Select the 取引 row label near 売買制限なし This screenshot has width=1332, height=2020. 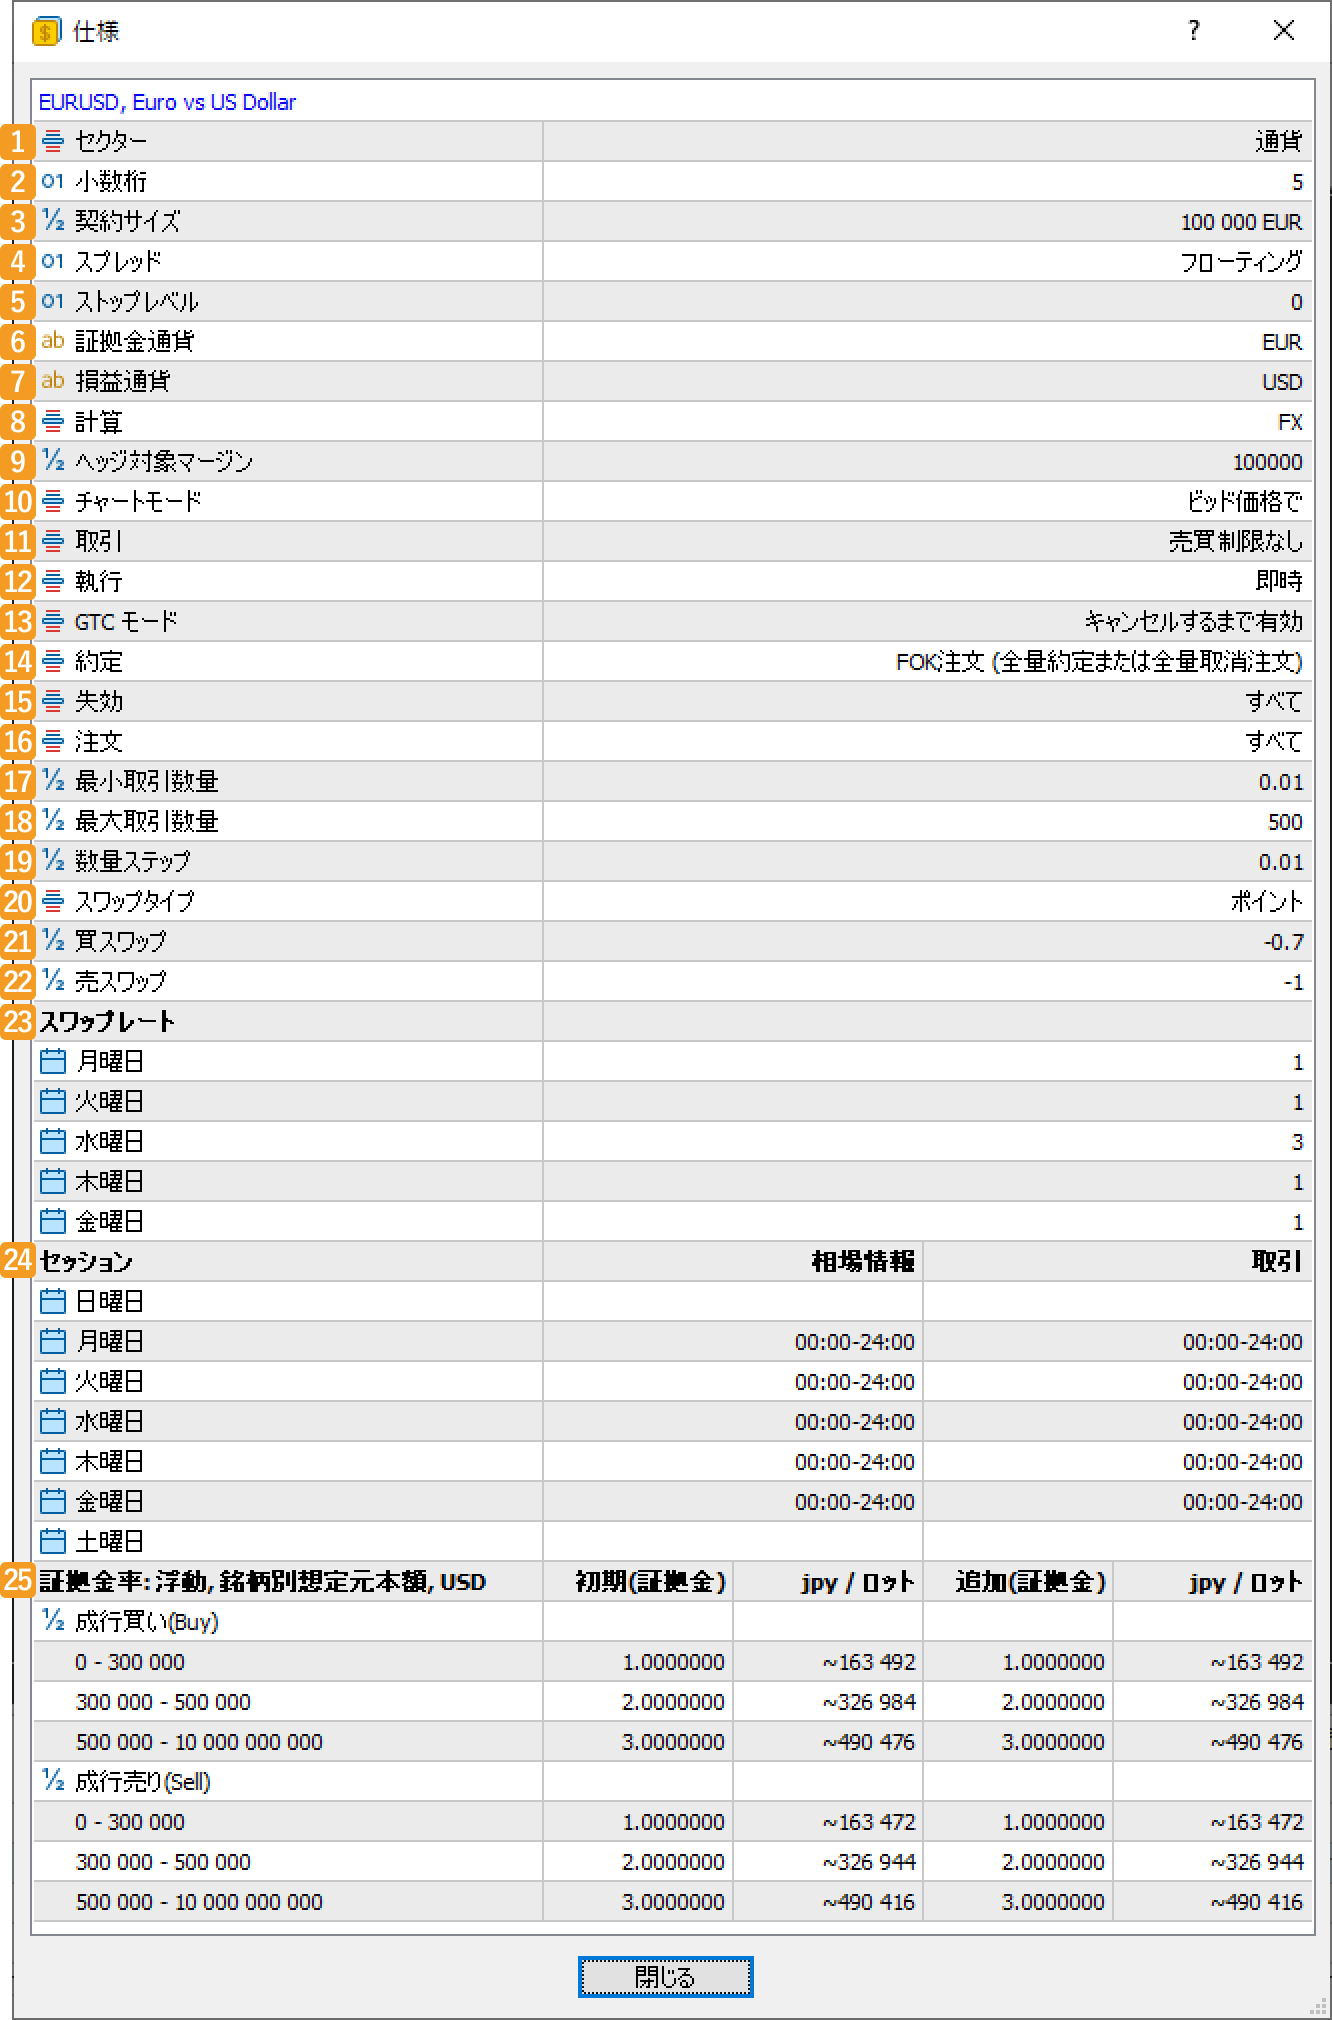[x=99, y=541]
